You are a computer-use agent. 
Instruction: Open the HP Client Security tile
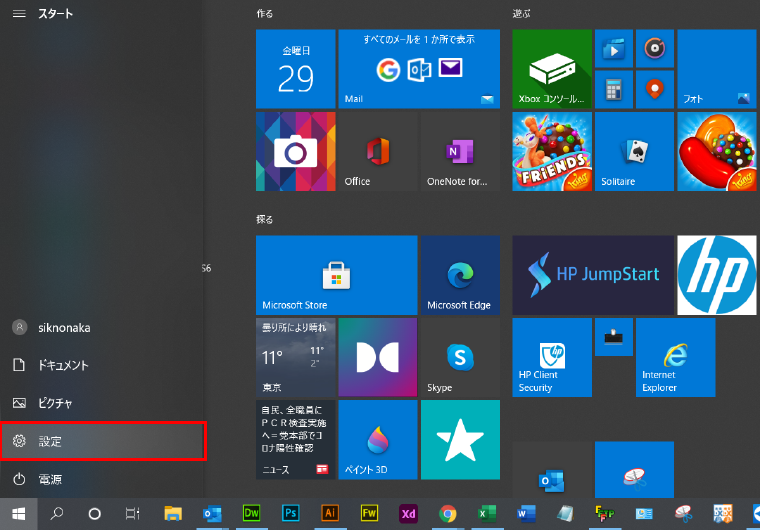(552, 357)
